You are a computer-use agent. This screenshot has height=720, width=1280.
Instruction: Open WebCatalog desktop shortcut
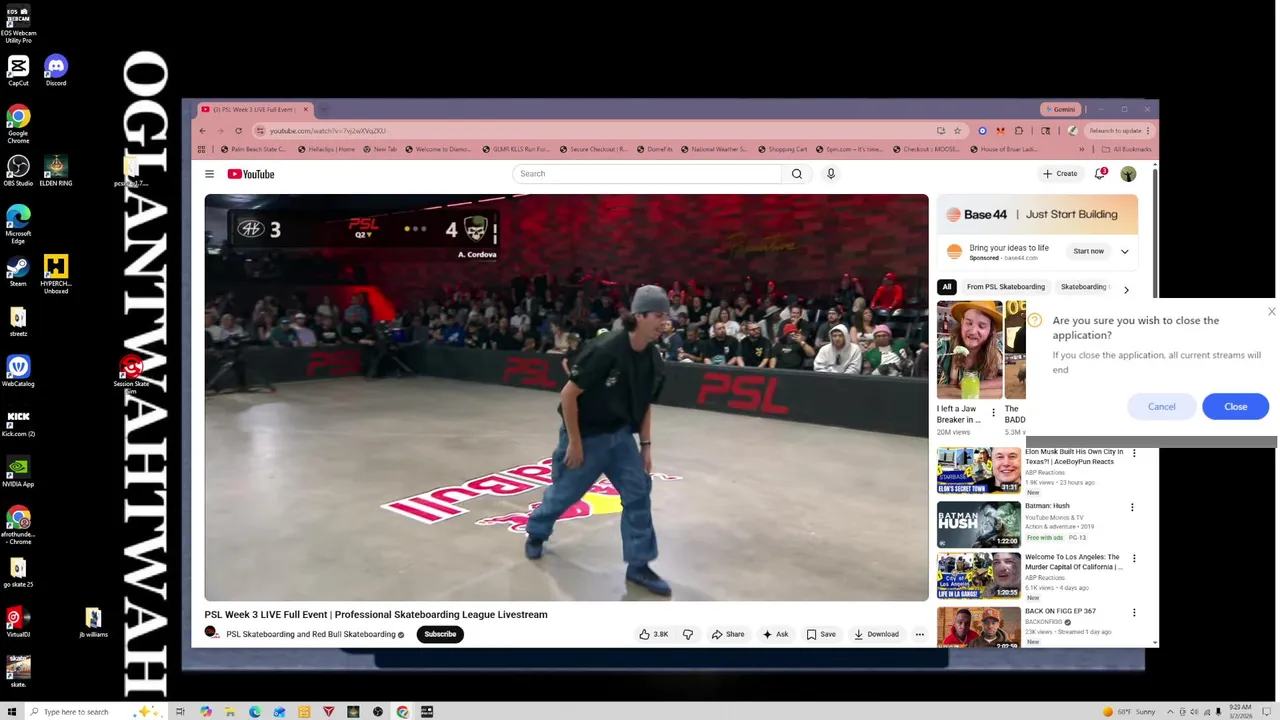pos(18,372)
